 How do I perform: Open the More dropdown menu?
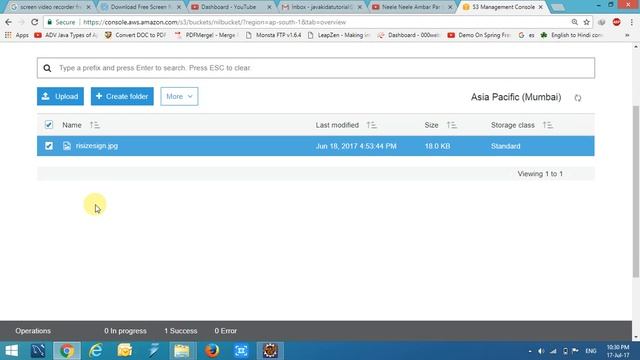click(179, 96)
